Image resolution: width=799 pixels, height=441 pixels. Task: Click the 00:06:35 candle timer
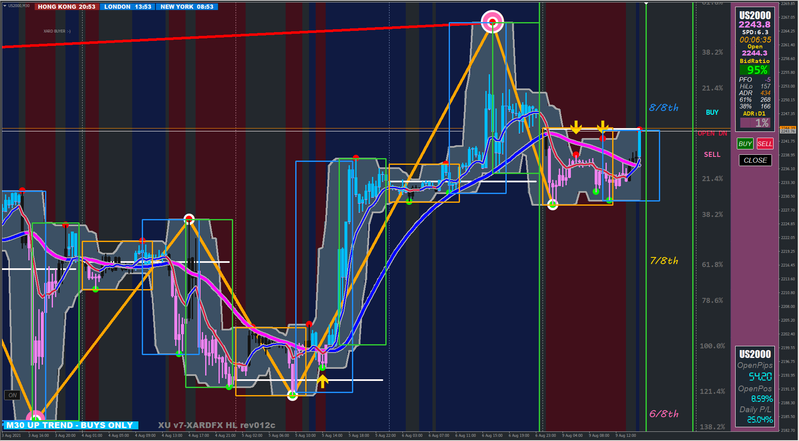pos(755,40)
